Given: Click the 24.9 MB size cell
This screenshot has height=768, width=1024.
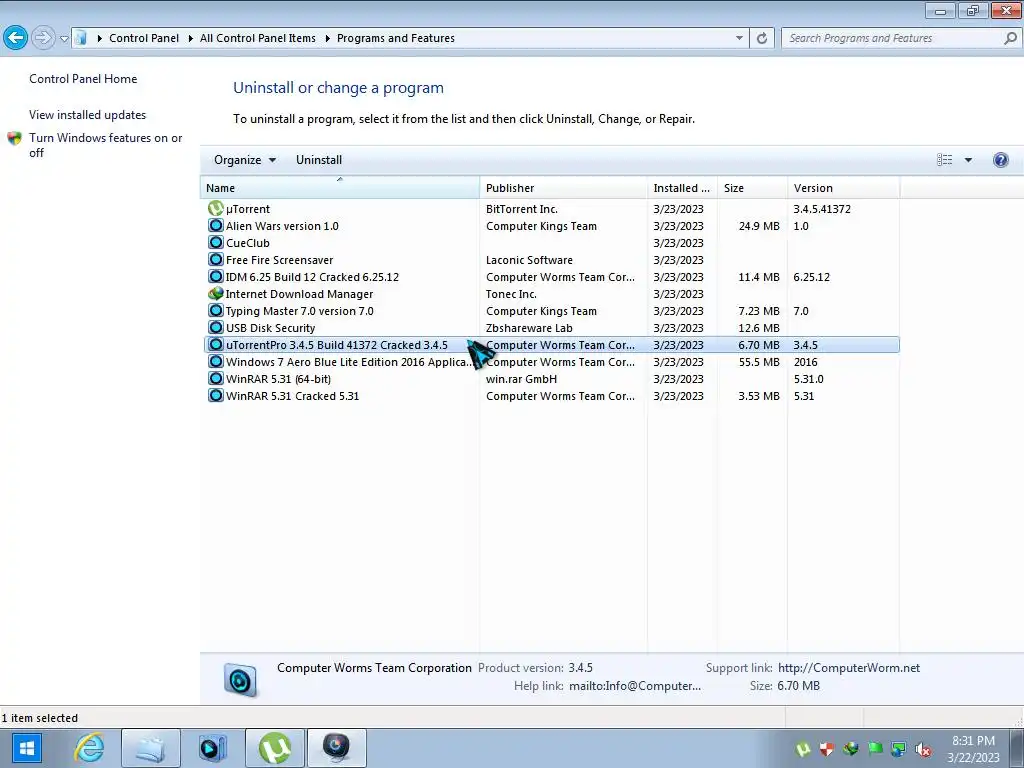Looking at the screenshot, I should [759, 226].
